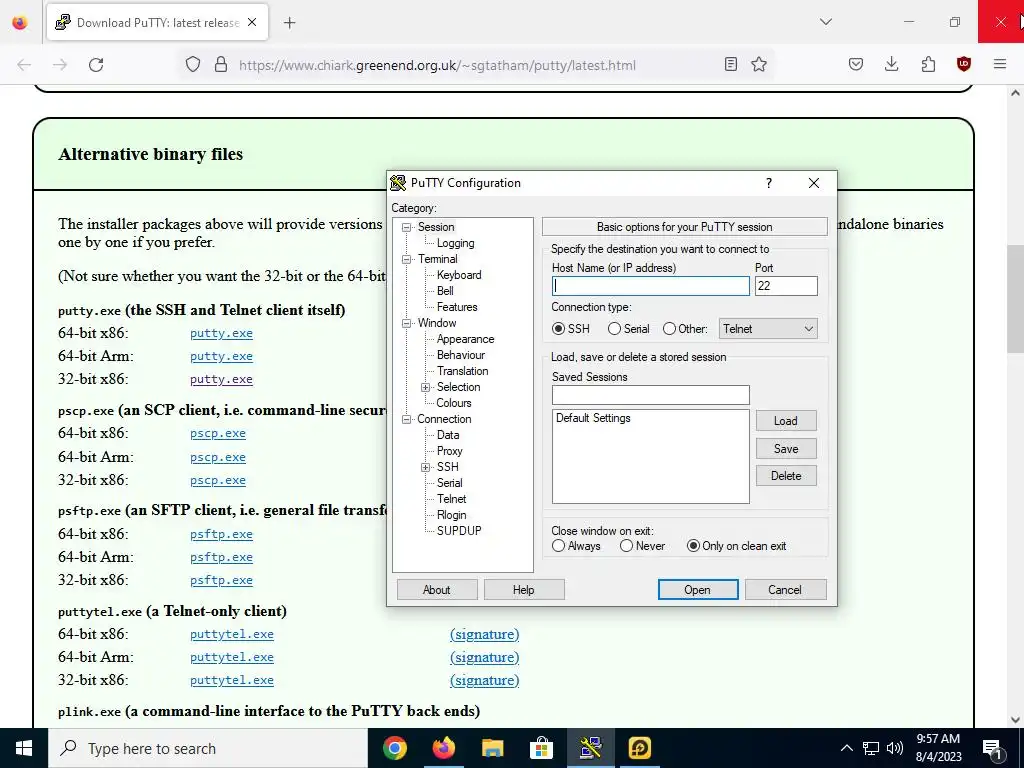Click the Saved Sessions text field
This screenshot has height=768, width=1024.
[650, 395]
